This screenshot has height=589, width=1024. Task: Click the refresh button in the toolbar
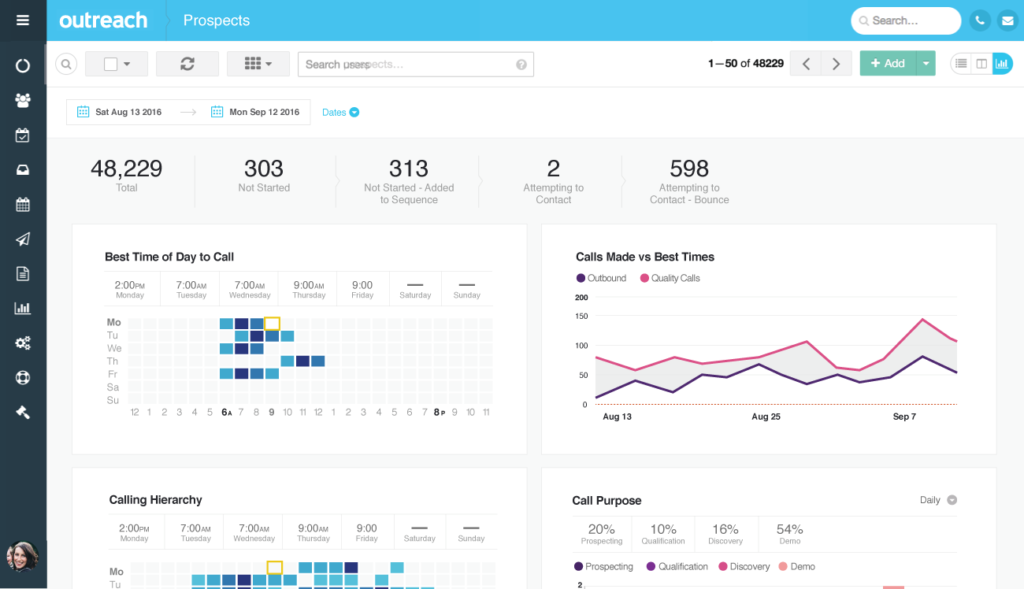[189, 62]
